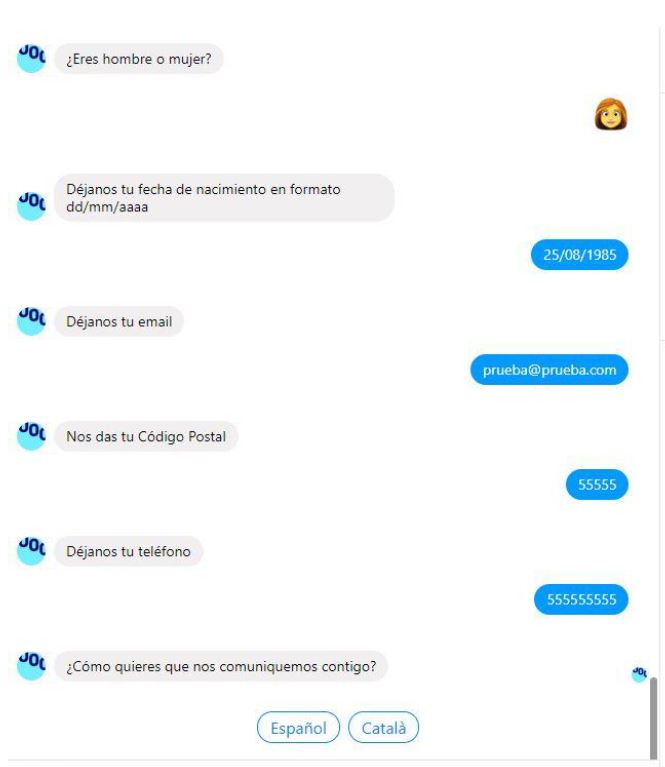Click the '¿Eres hombre o mujer?' message
Image resolution: width=665 pixels, height=767 pixels.
click(x=139, y=59)
